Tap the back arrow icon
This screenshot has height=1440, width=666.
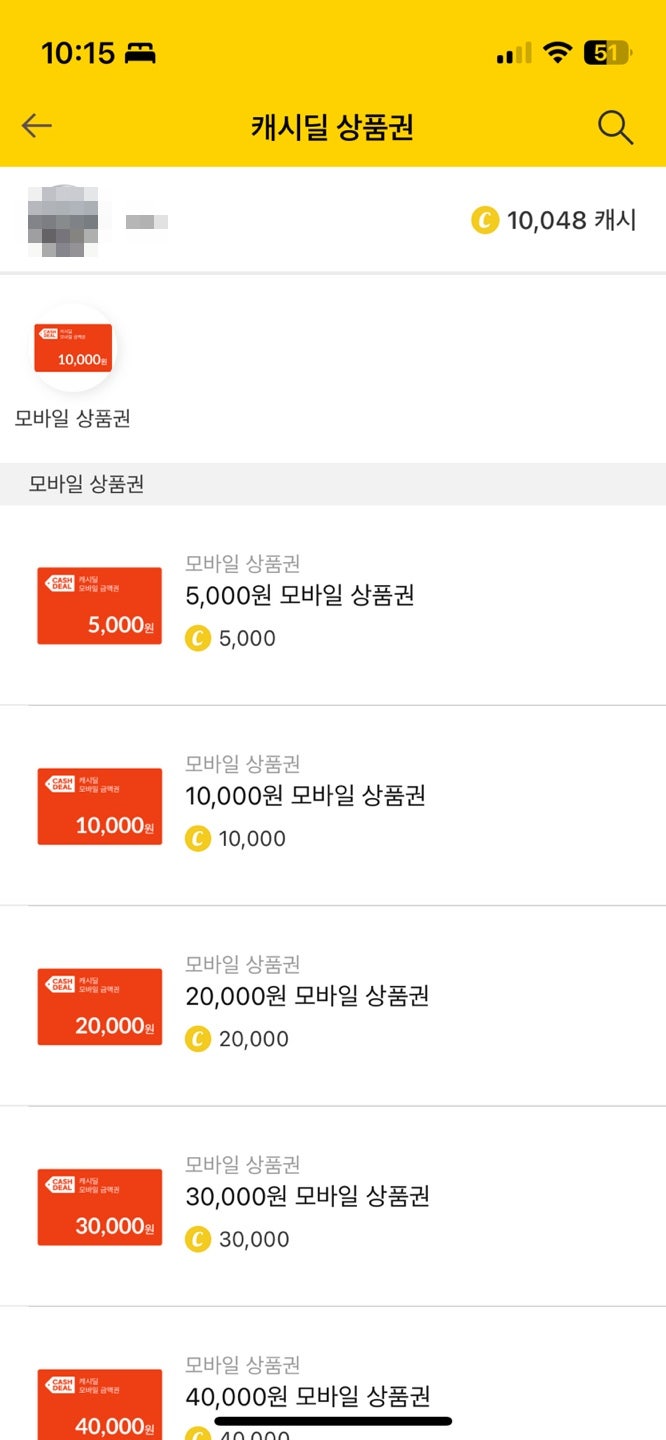coord(37,126)
